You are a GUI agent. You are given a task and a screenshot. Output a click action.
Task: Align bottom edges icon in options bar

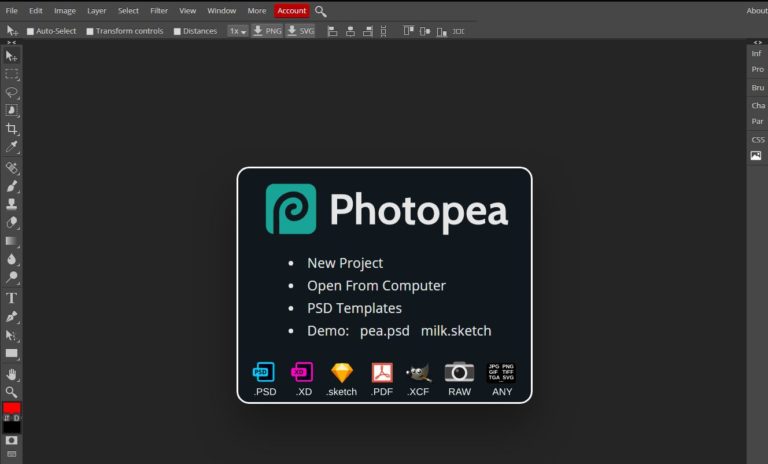click(441, 31)
